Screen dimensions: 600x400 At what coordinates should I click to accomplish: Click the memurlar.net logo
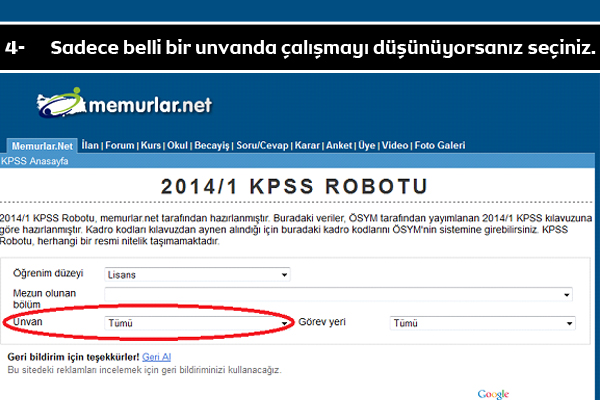coord(124,103)
